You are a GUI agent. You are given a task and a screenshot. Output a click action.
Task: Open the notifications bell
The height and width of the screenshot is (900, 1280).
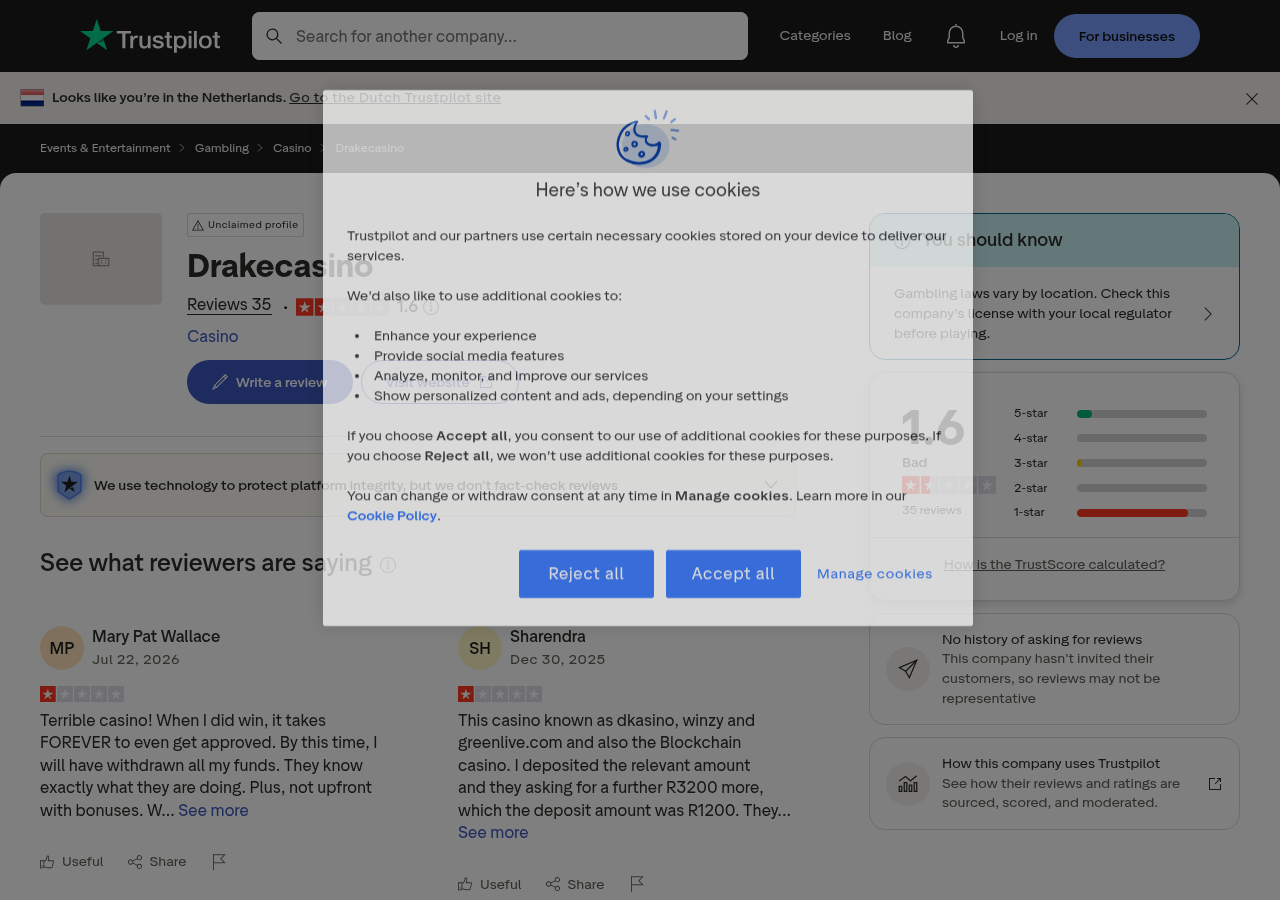(x=956, y=36)
